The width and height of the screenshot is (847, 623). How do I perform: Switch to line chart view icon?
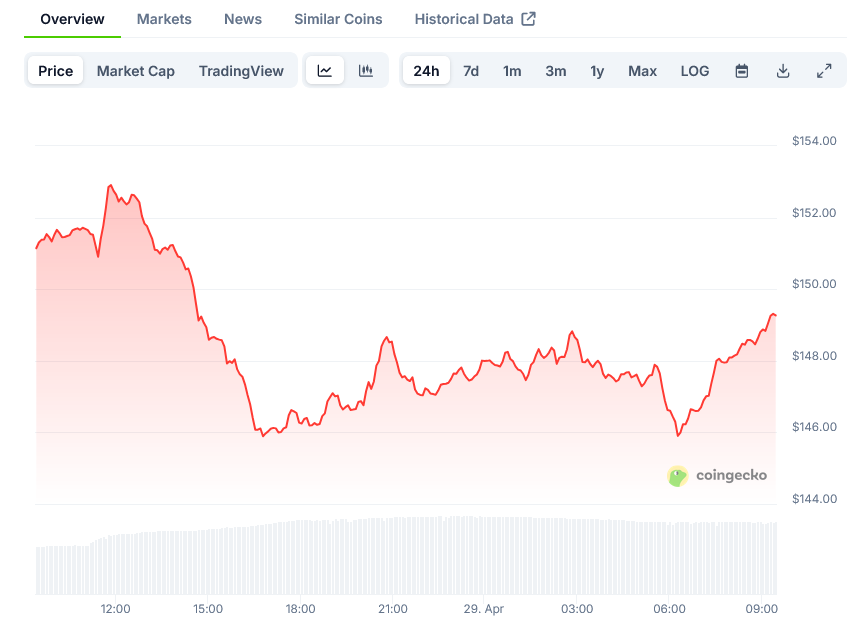pyautogui.click(x=325, y=71)
